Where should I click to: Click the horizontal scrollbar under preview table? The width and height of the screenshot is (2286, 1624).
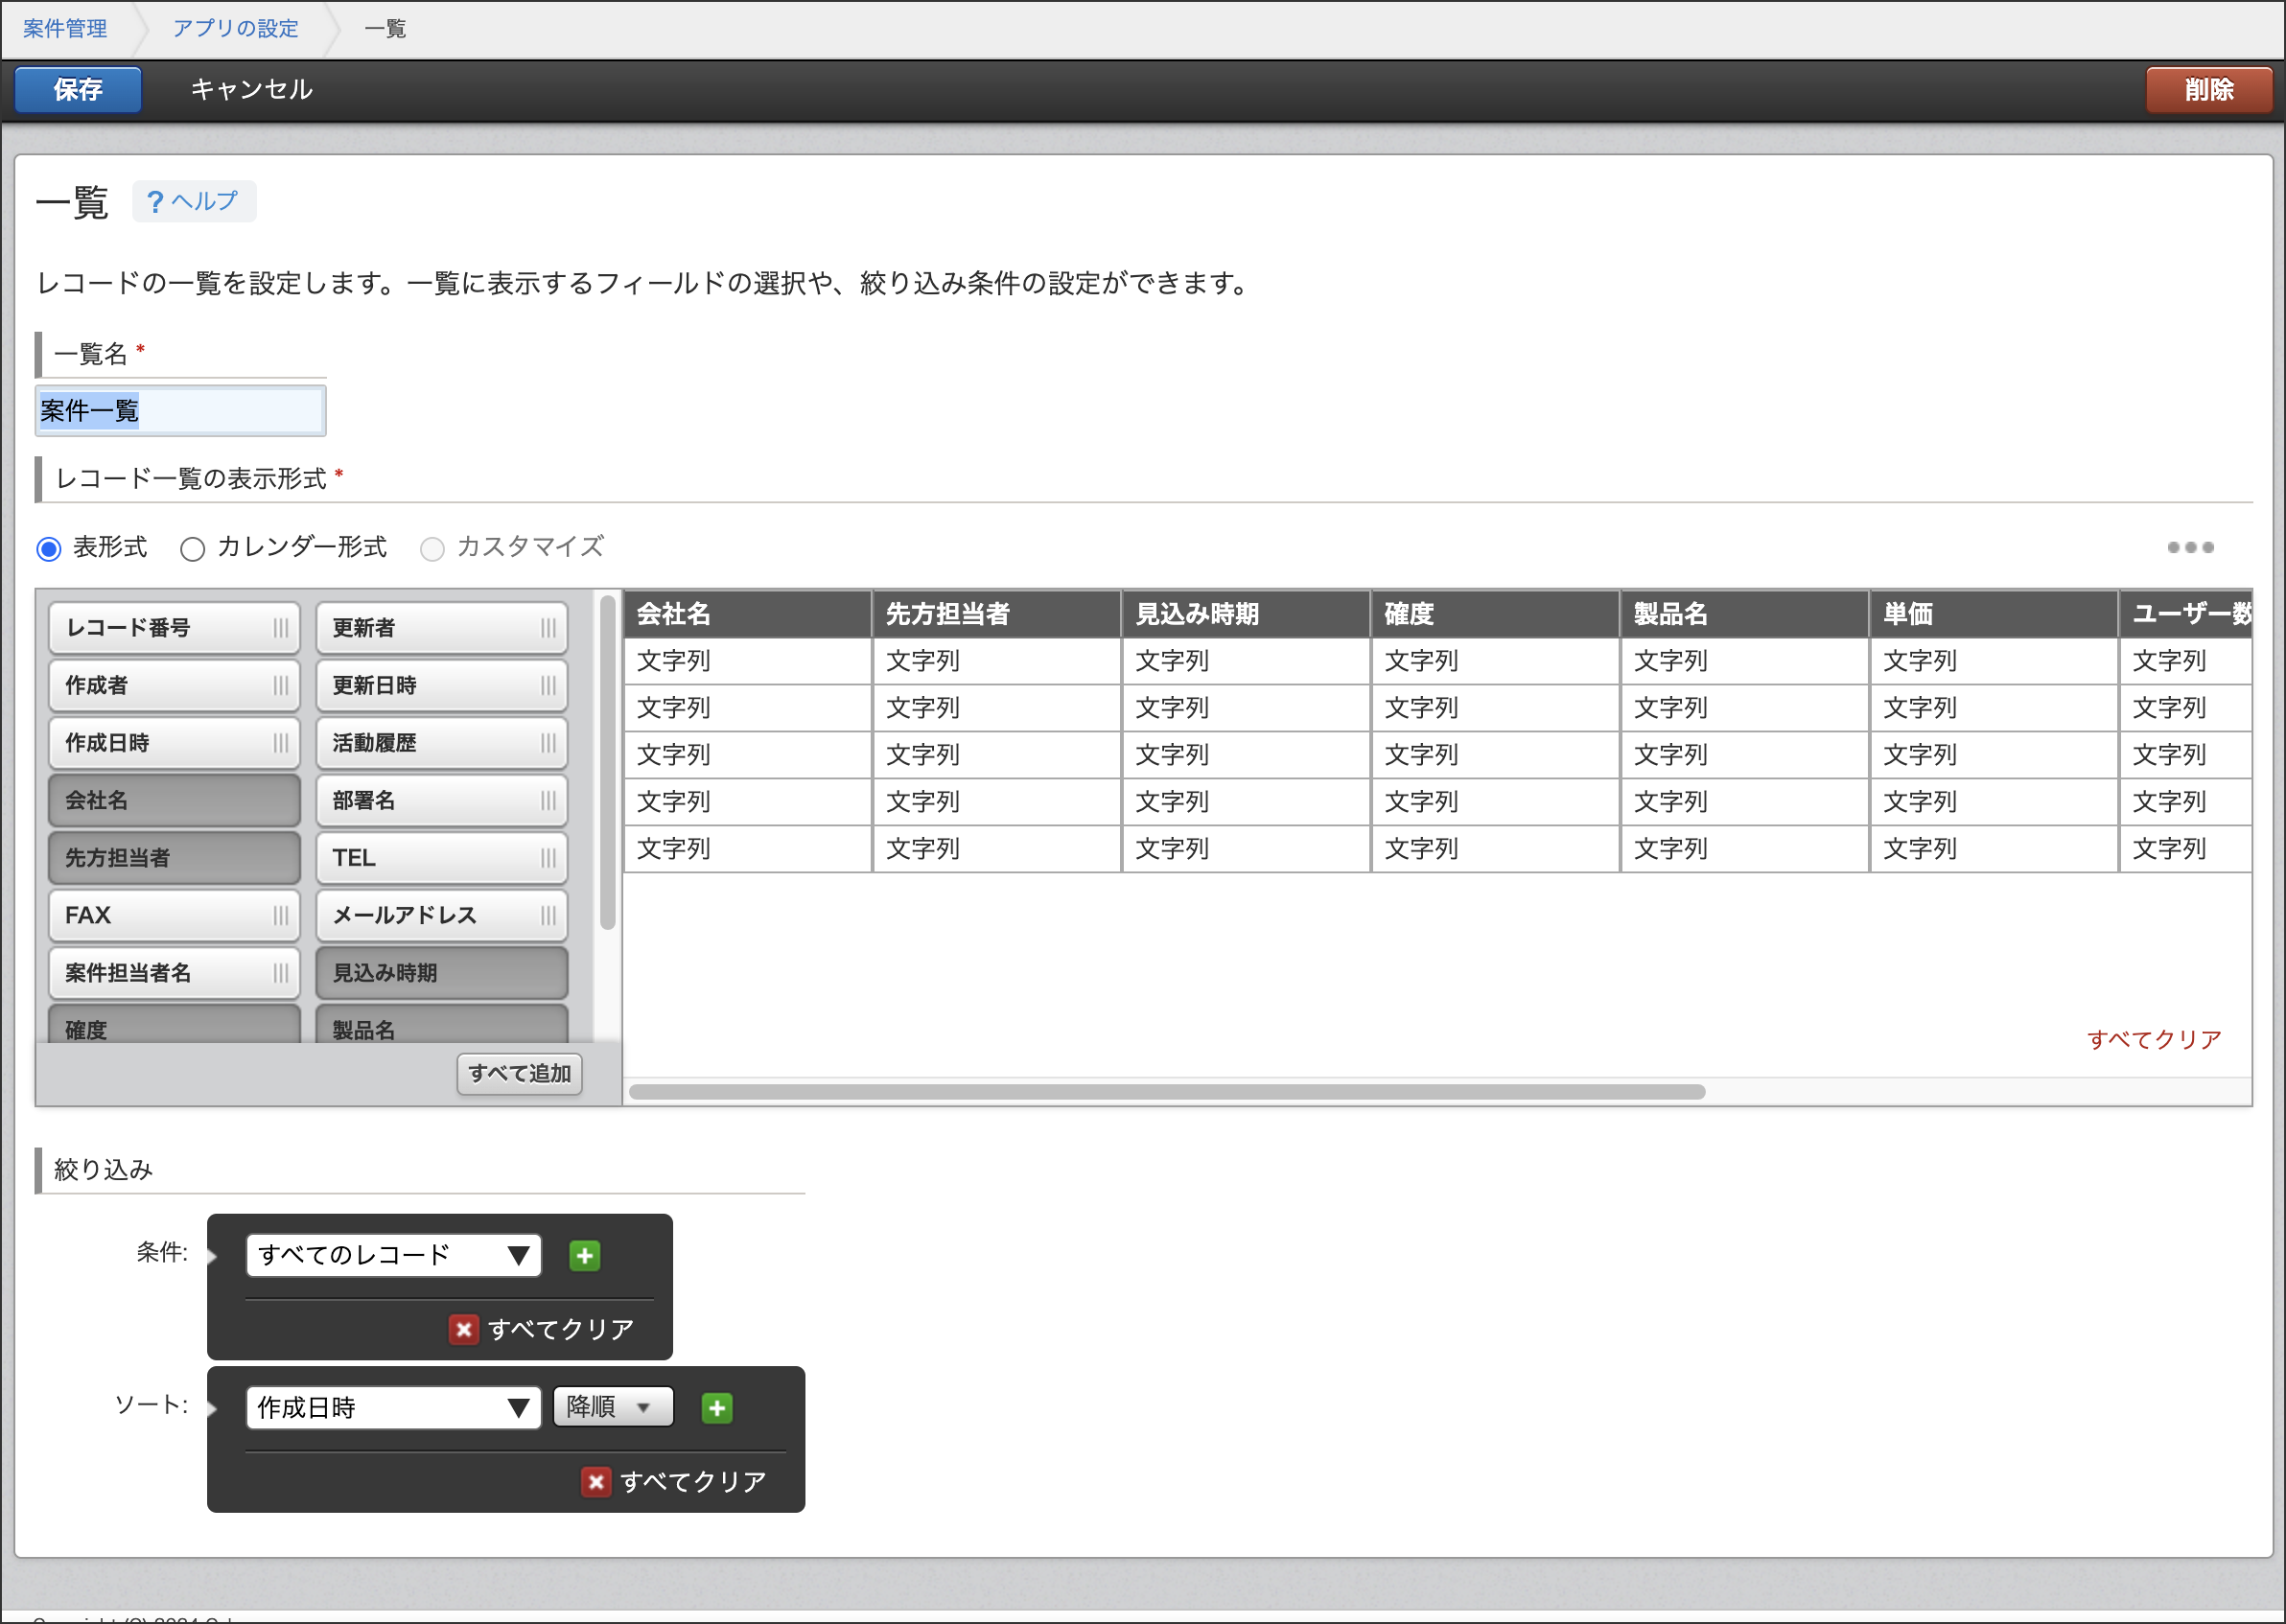tap(1166, 1091)
